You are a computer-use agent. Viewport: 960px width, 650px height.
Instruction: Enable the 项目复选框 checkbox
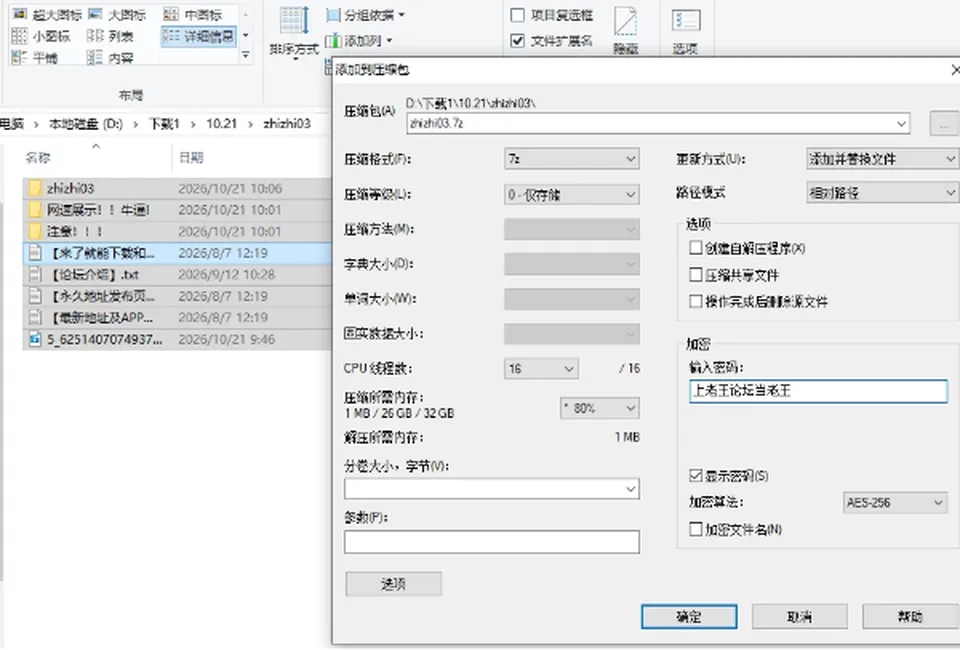point(517,15)
